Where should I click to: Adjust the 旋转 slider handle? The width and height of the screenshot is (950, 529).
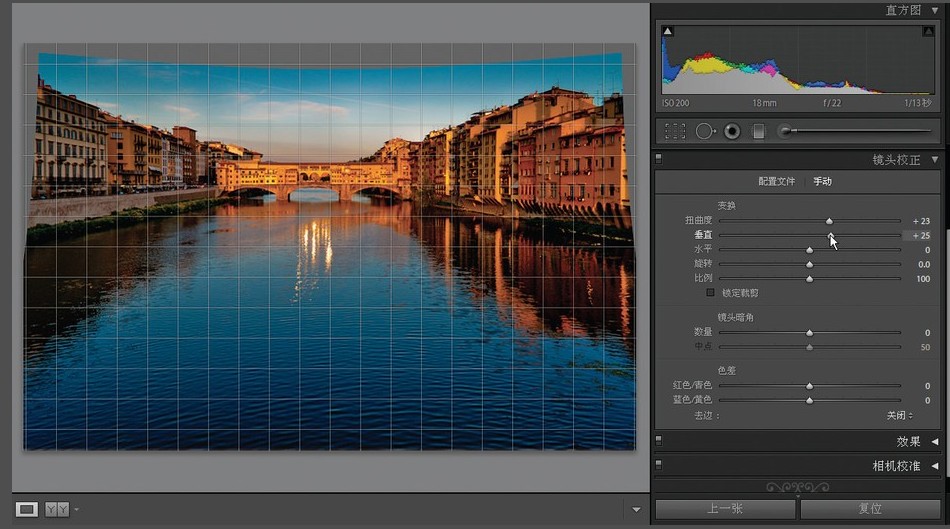[809, 265]
